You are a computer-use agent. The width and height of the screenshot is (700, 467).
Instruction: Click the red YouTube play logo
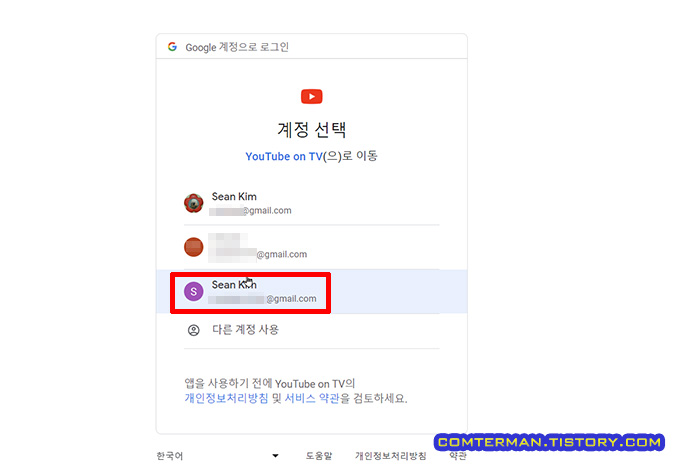[312, 96]
